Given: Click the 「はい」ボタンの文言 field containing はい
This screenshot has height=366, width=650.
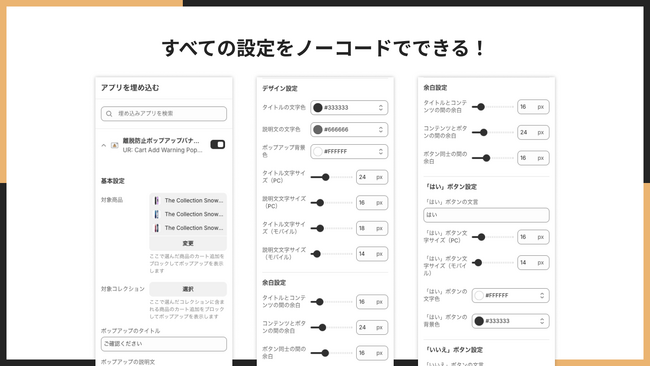Looking at the screenshot, I should click(486, 215).
